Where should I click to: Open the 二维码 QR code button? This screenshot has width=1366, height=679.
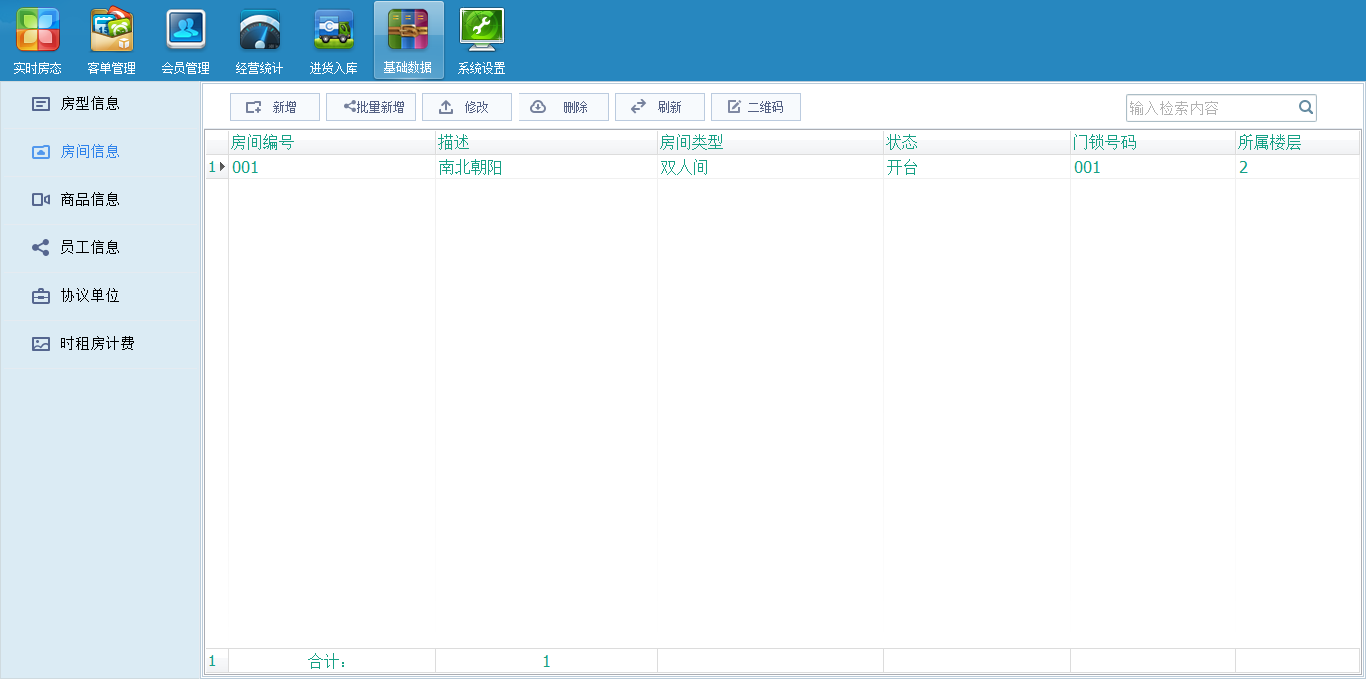tap(755, 107)
